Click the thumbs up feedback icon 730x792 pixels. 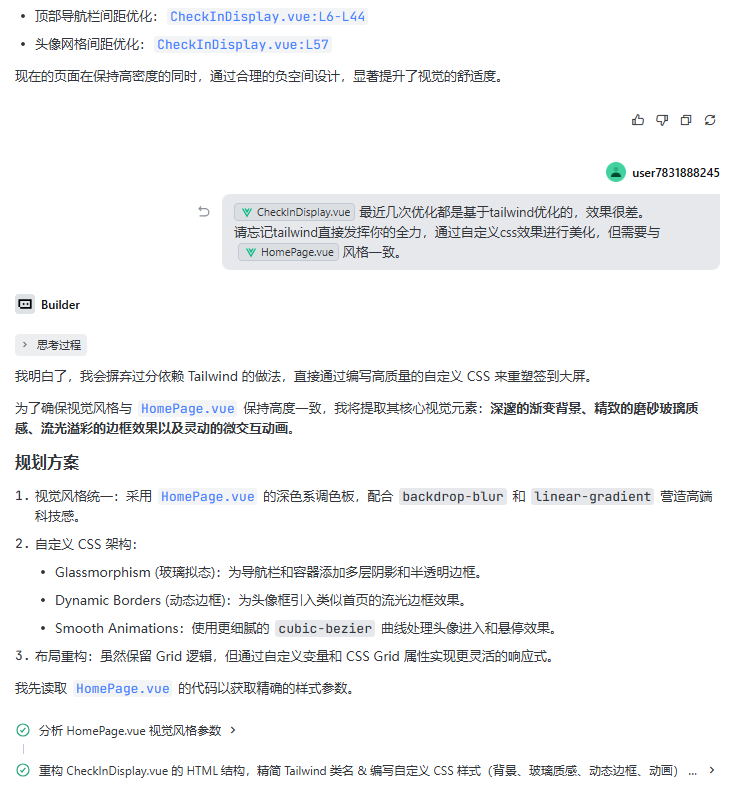pos(638,120)
